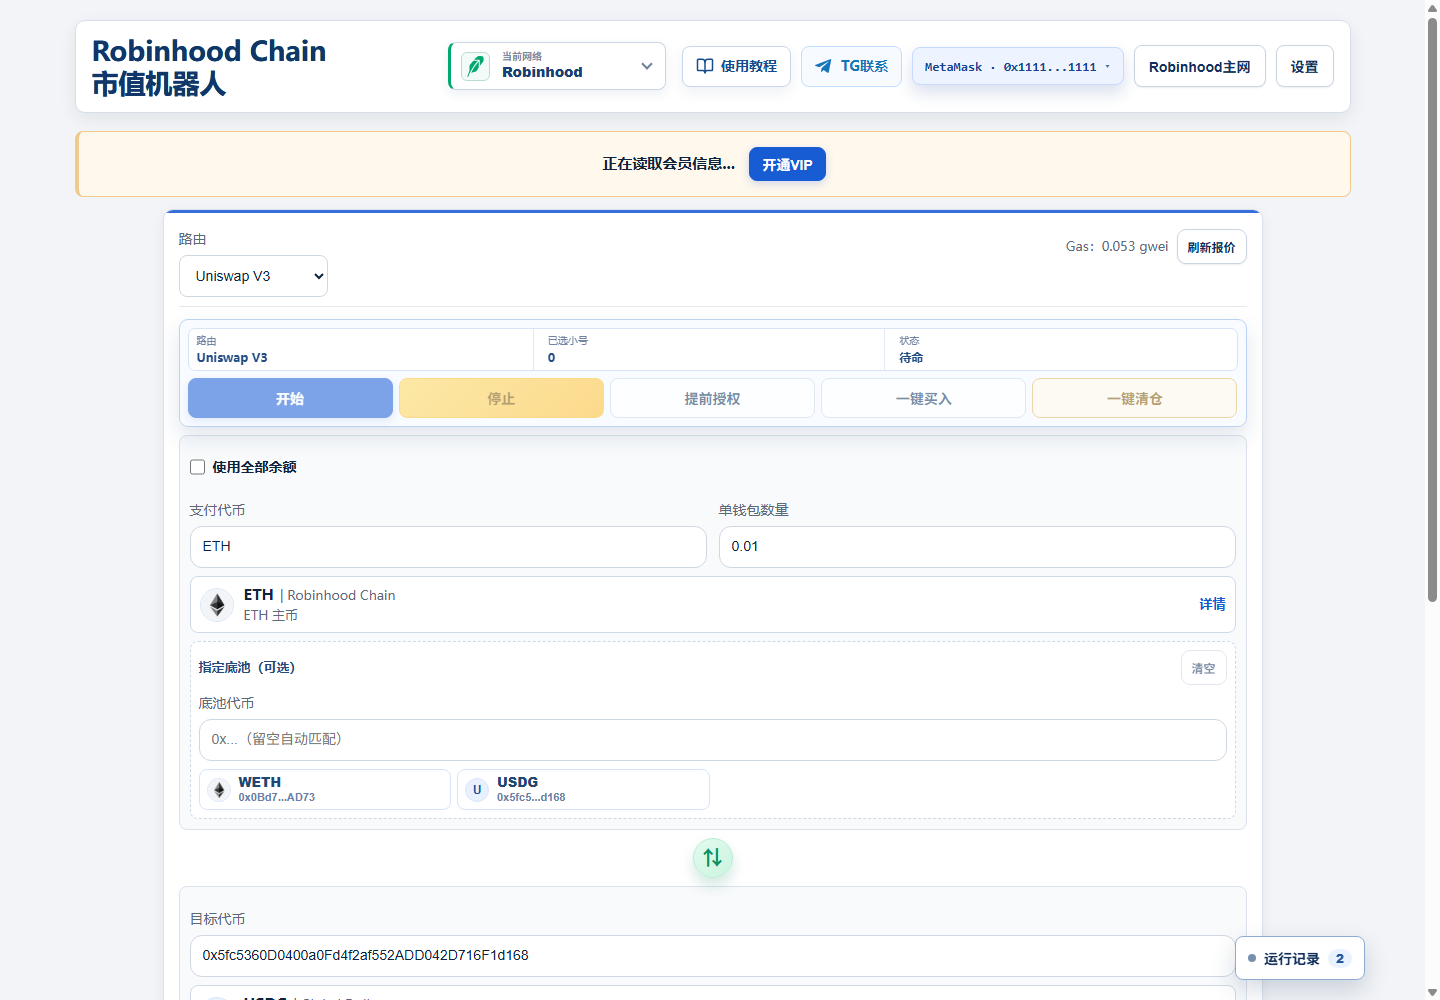
Task: Click the 正在读取会员信息... status text
Action: 668,164
